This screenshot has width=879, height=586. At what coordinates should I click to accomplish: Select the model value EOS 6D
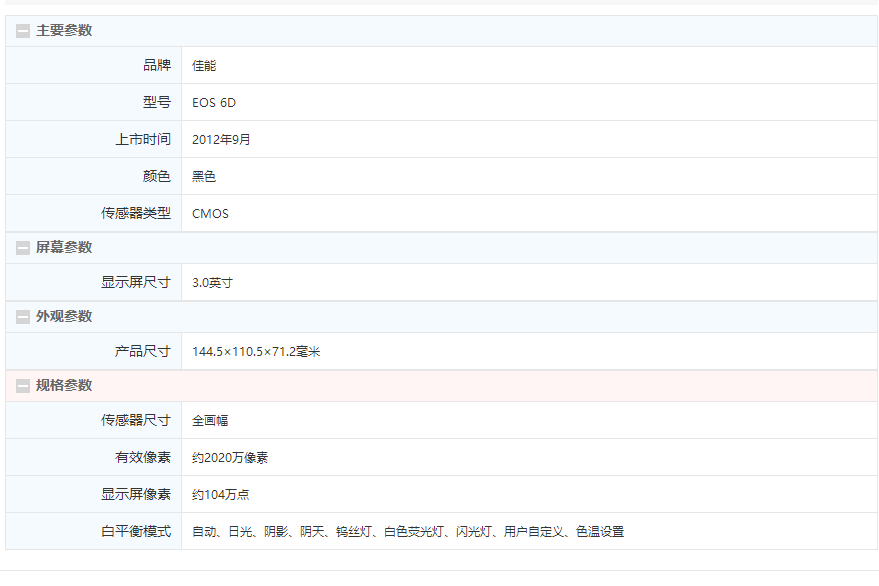[x=214, y=103]
